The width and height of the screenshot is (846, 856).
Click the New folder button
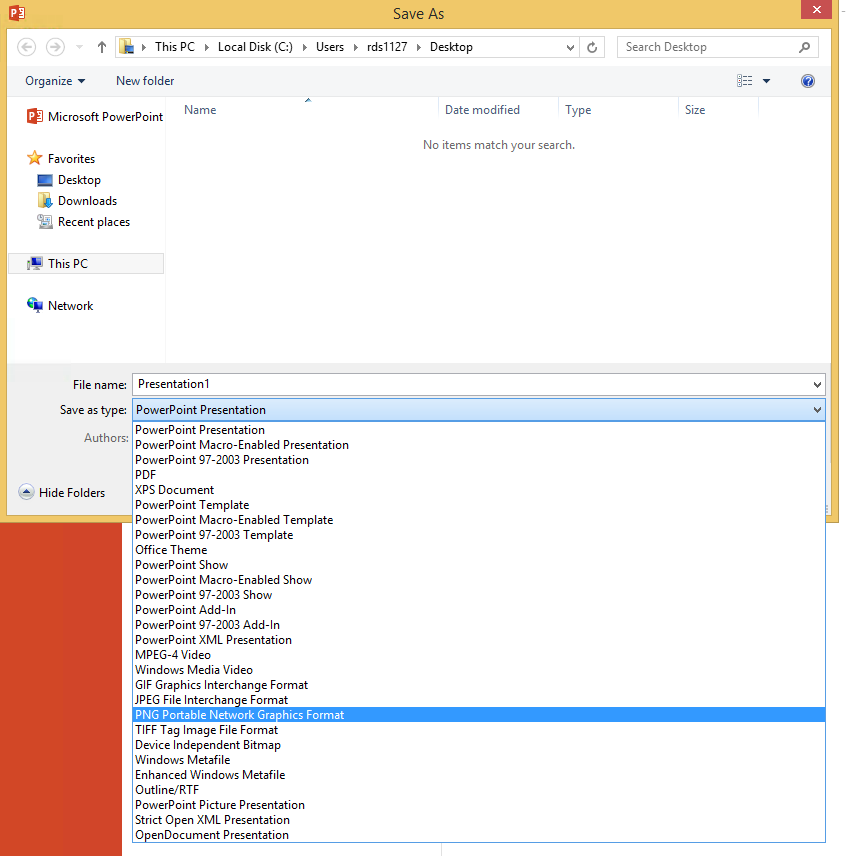145,81
